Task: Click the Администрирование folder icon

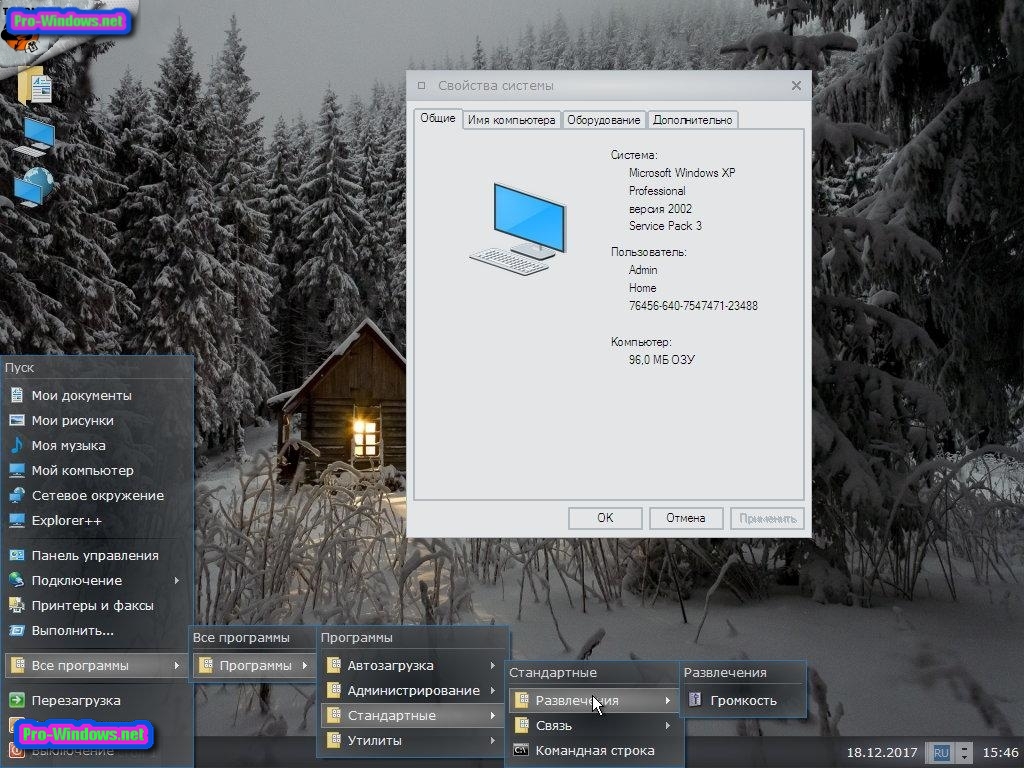Action: tap(334, 690)
